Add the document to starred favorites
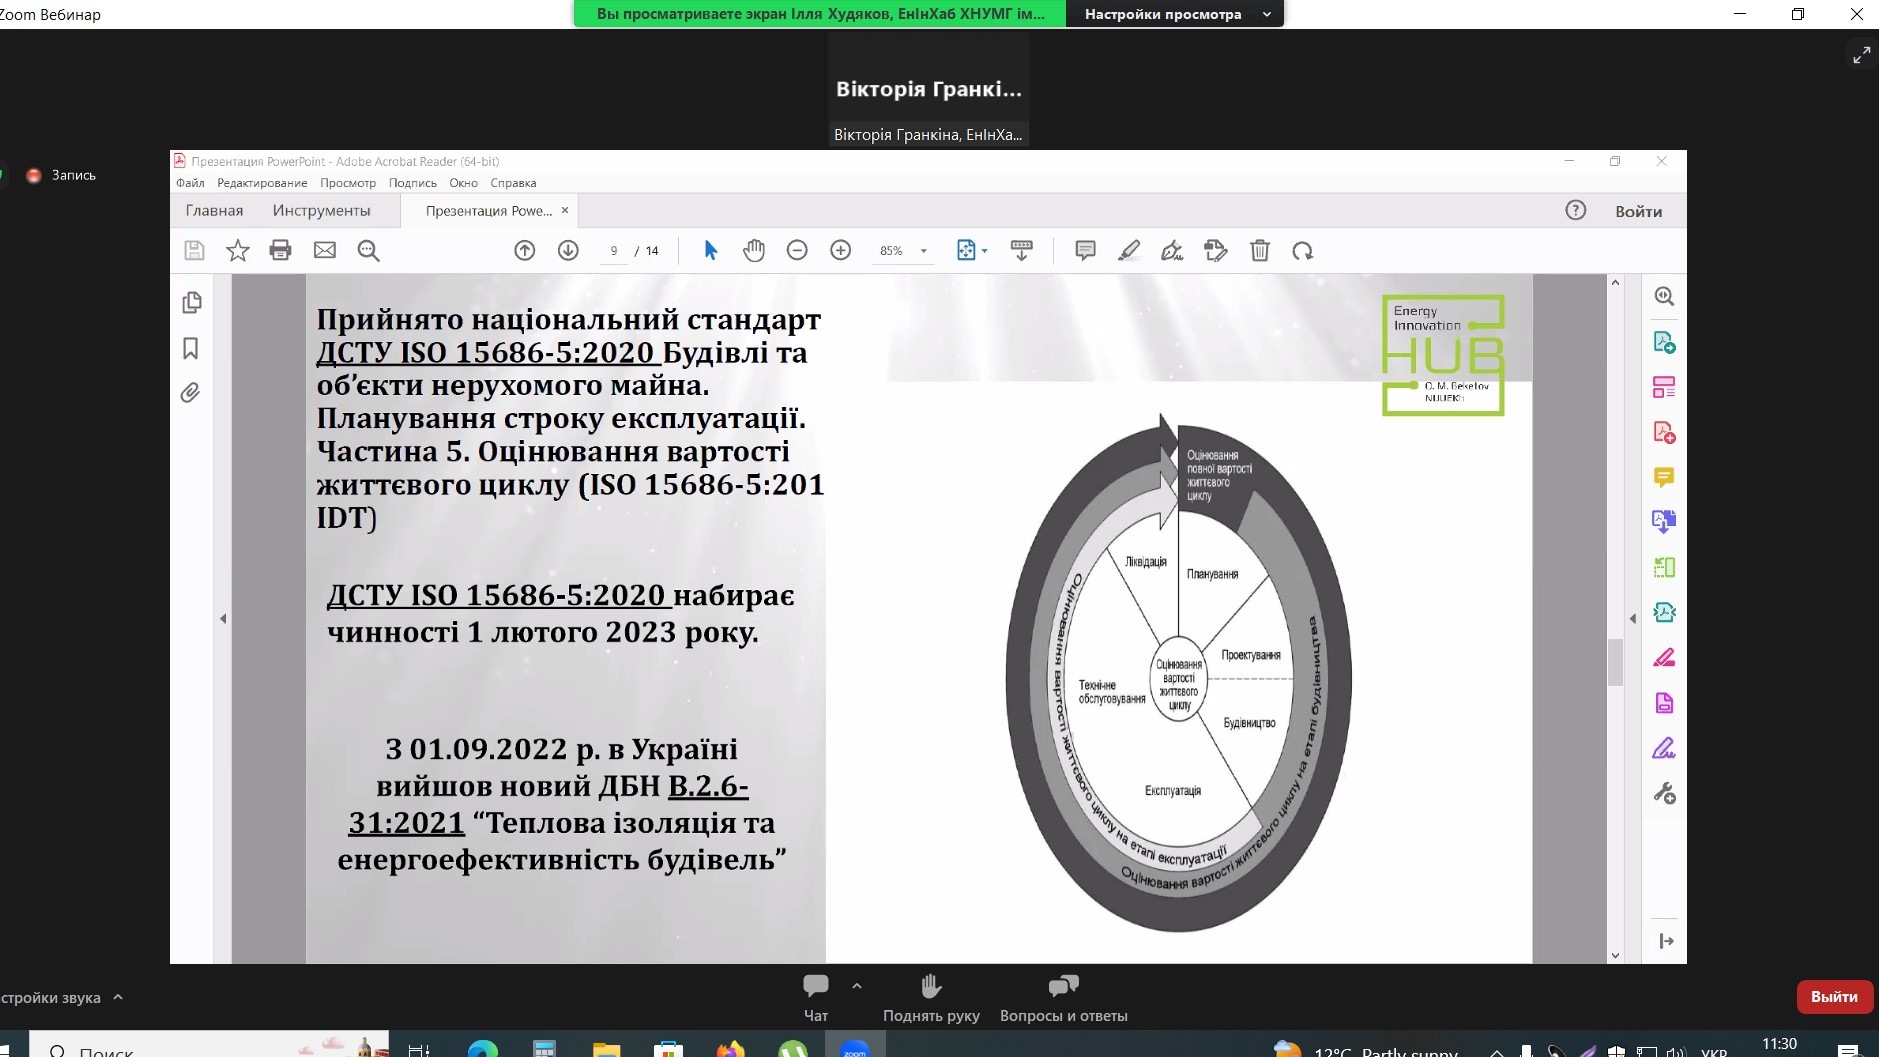The image size is (1879, 1057). [237, 250]
